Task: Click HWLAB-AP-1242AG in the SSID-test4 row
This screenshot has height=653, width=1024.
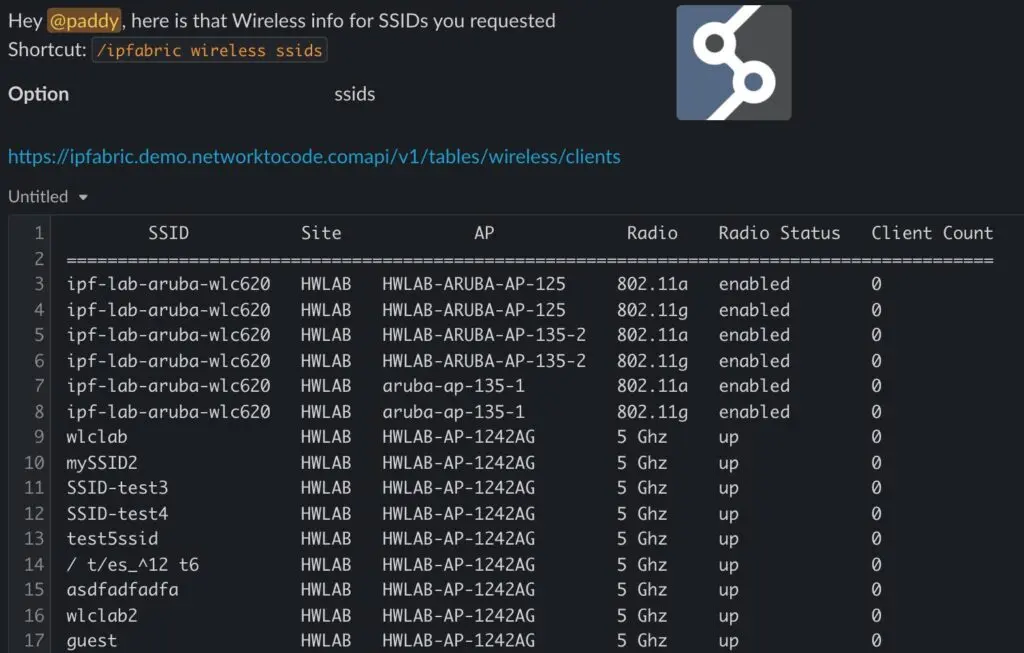Action: (x=458, y=514)
